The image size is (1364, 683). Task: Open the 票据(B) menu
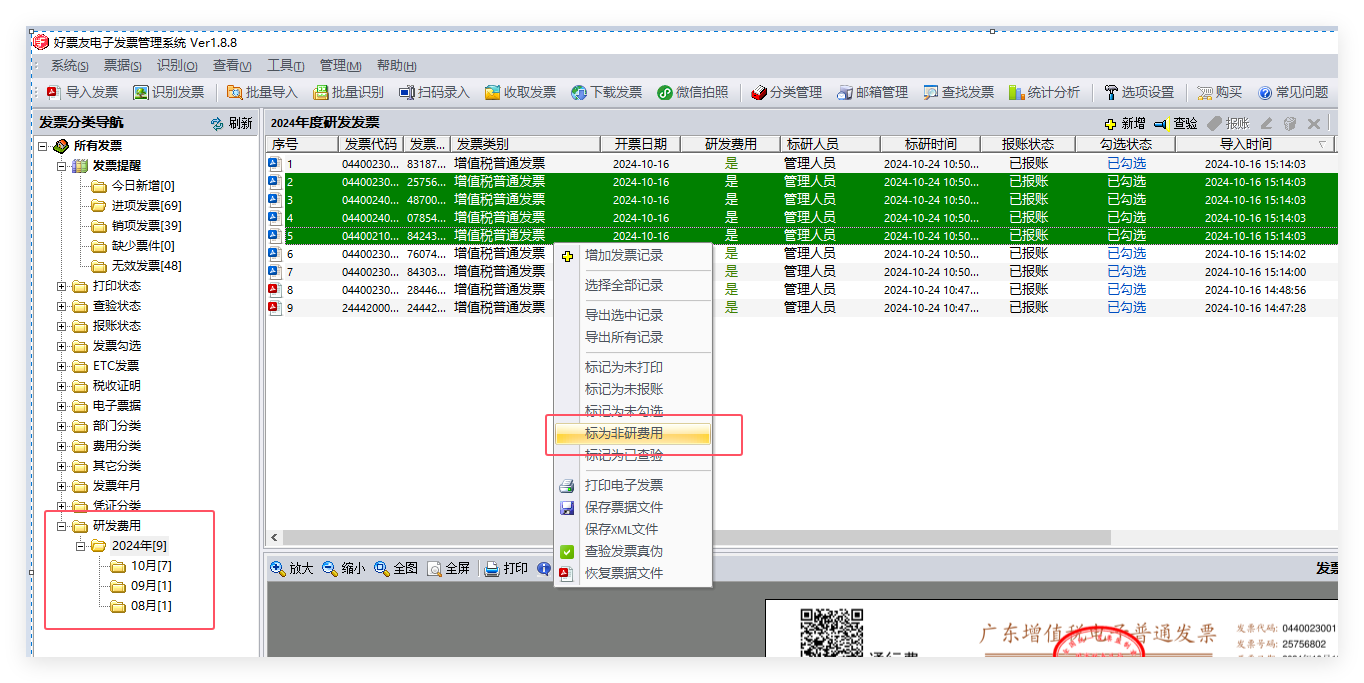123,65
